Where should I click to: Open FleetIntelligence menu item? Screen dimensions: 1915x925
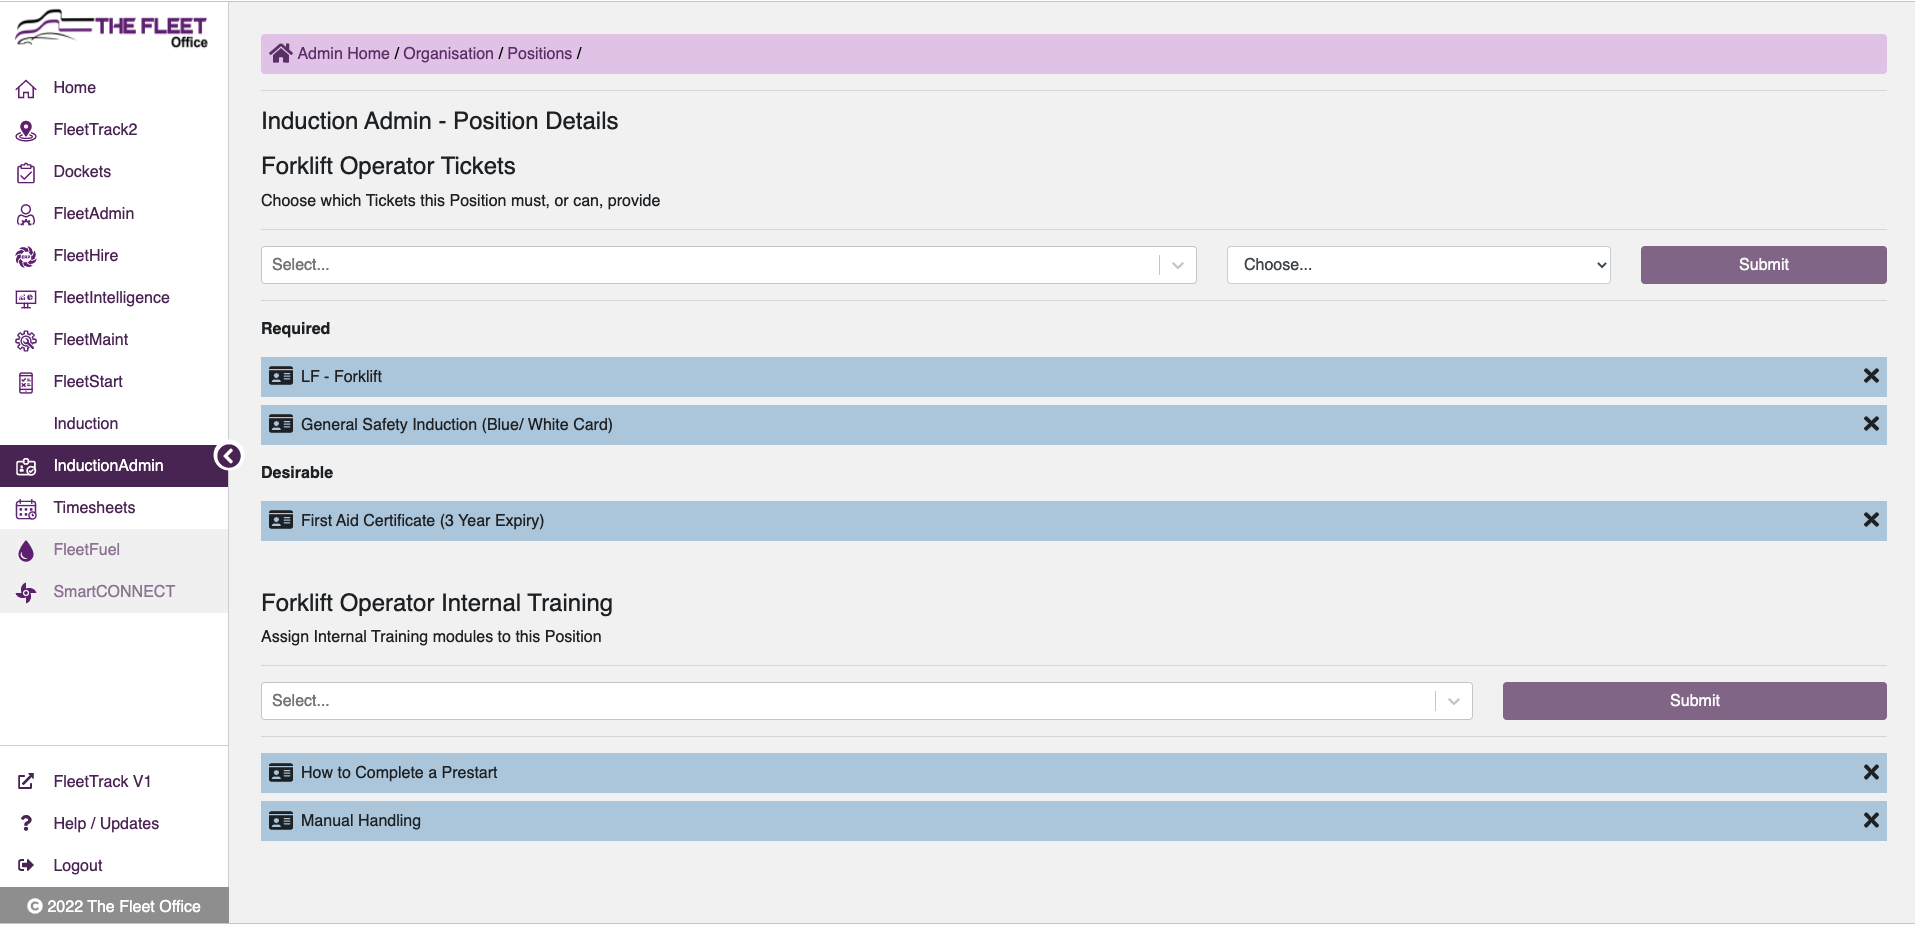tap(114, 298)
